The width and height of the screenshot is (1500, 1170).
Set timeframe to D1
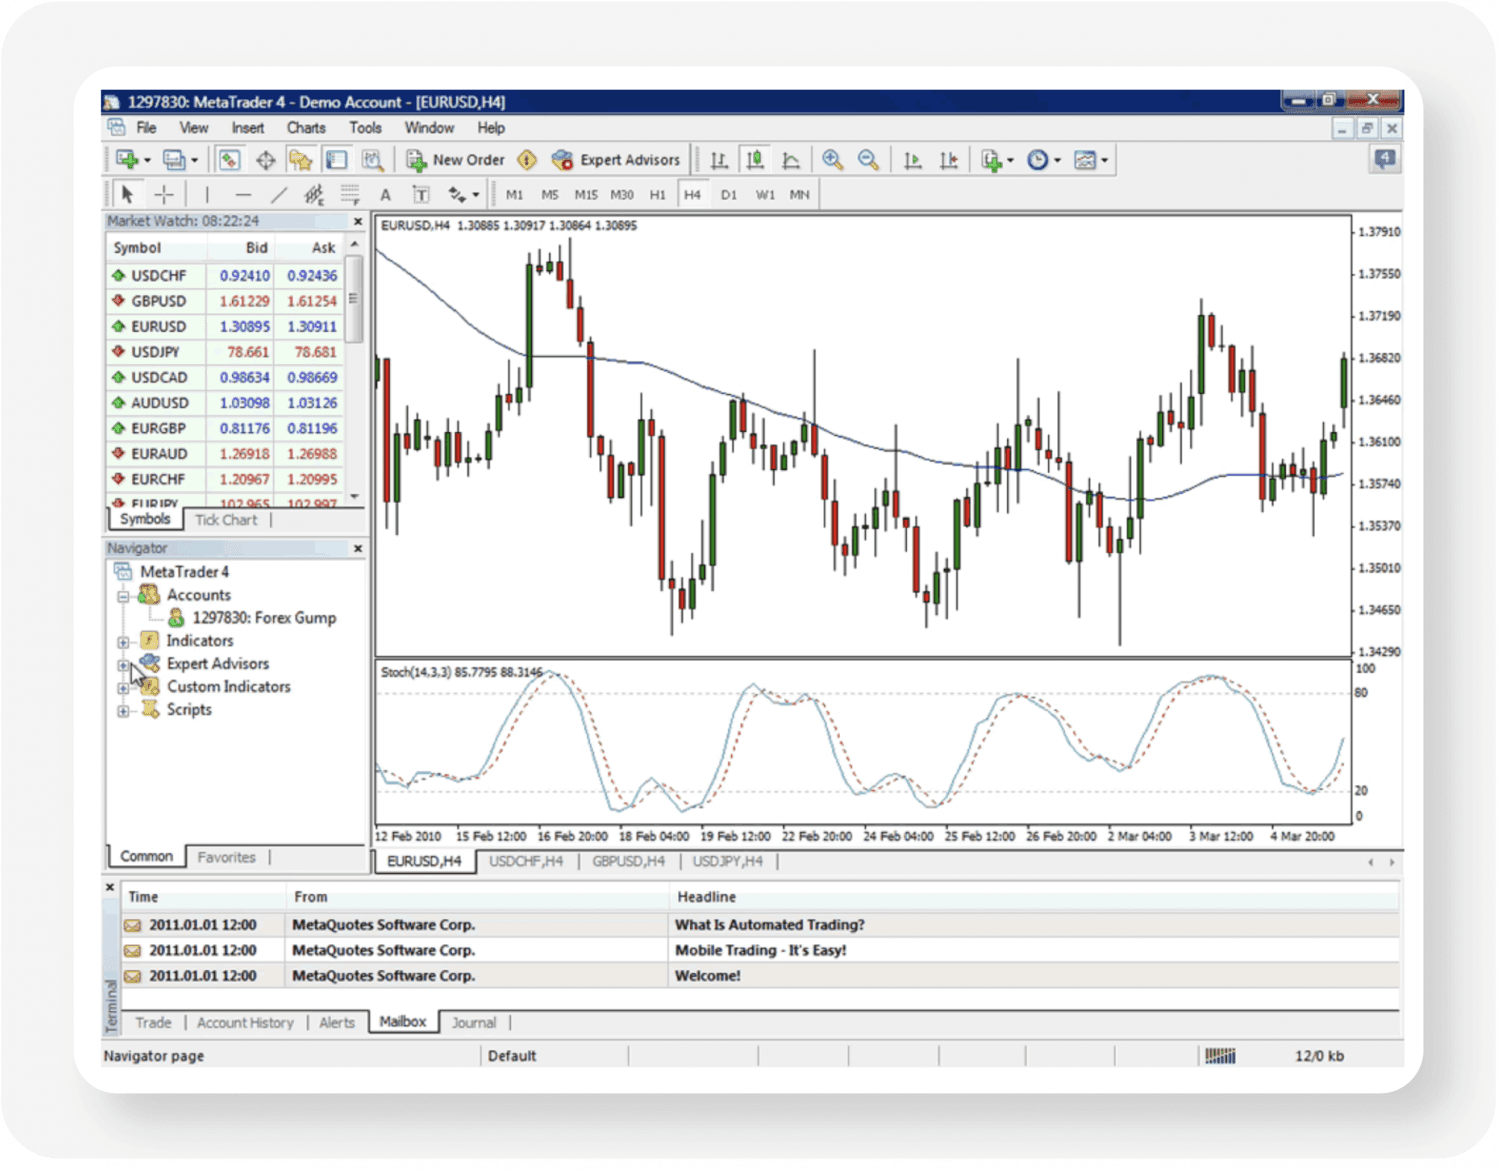[729, 195]
